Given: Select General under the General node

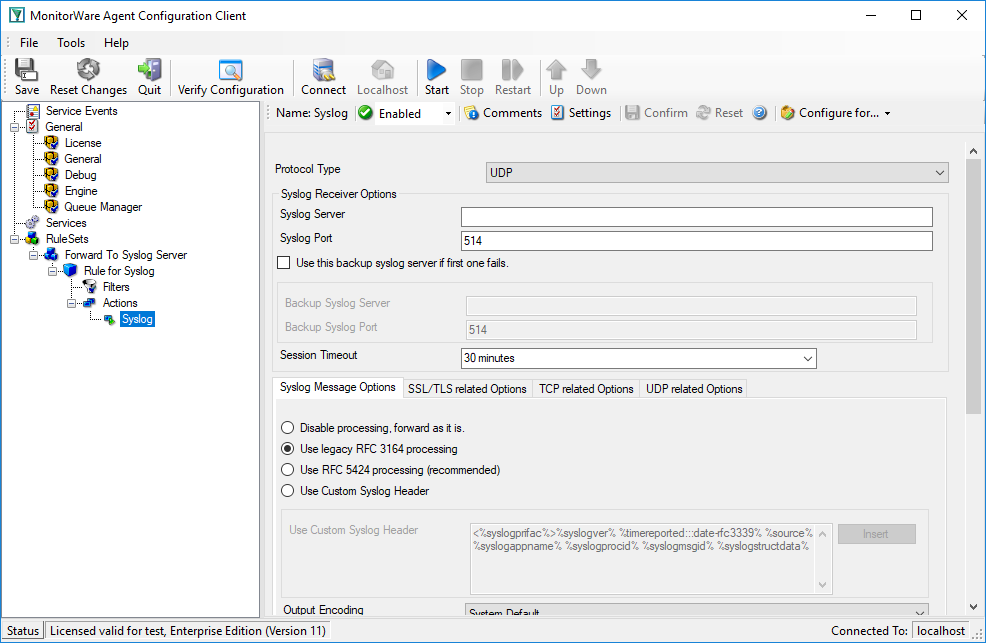Looking at the screenshot, I should coord(82,159).
